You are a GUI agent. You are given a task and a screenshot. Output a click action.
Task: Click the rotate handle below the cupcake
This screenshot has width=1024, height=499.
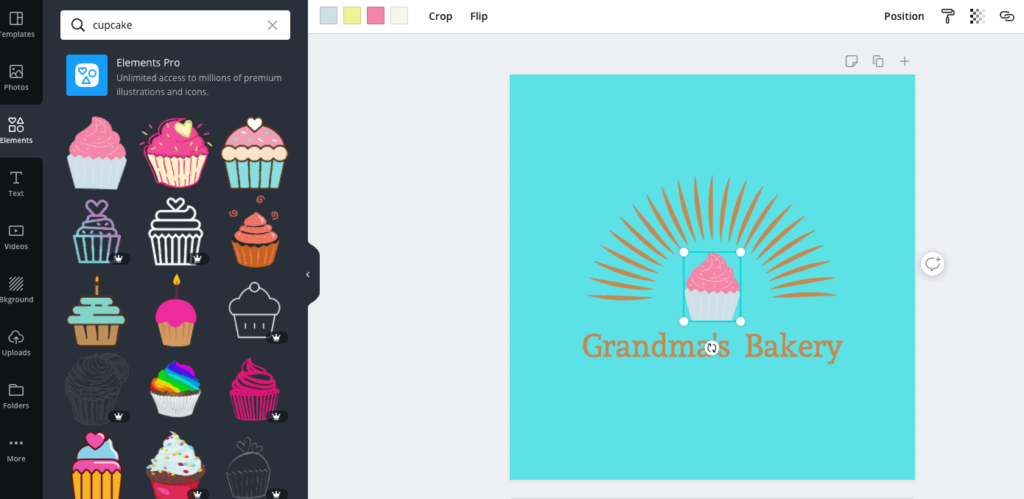point(712,348)
